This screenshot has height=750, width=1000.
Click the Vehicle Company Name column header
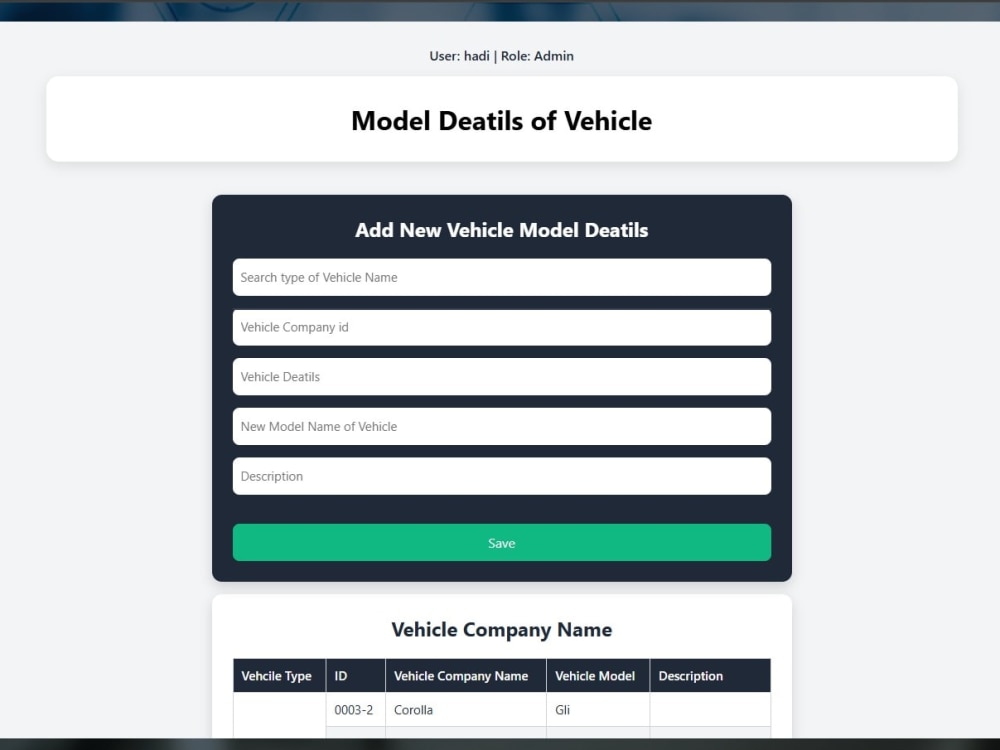pos(466,676)
